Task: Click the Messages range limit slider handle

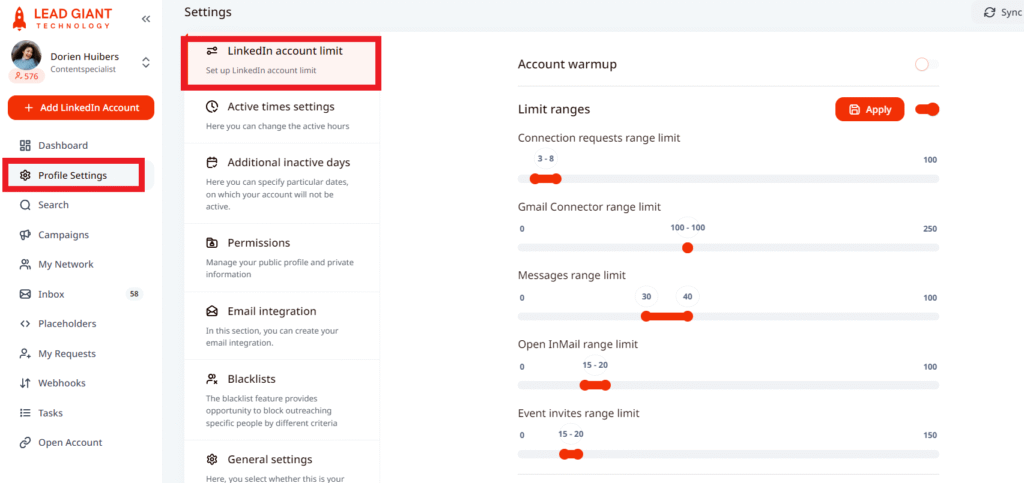Action: click(687, 316)
